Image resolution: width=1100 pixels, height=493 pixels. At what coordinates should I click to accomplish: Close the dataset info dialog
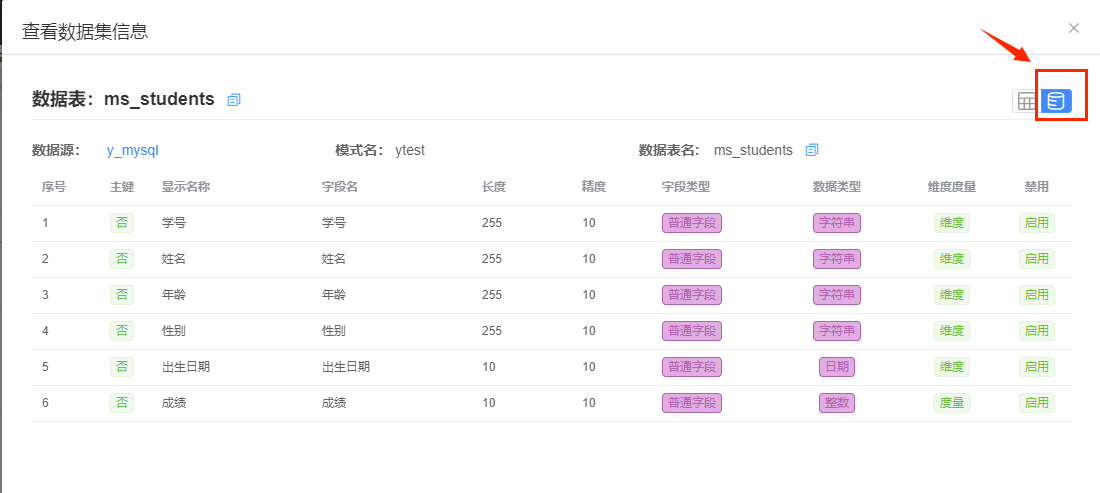tap(1073, 28)
